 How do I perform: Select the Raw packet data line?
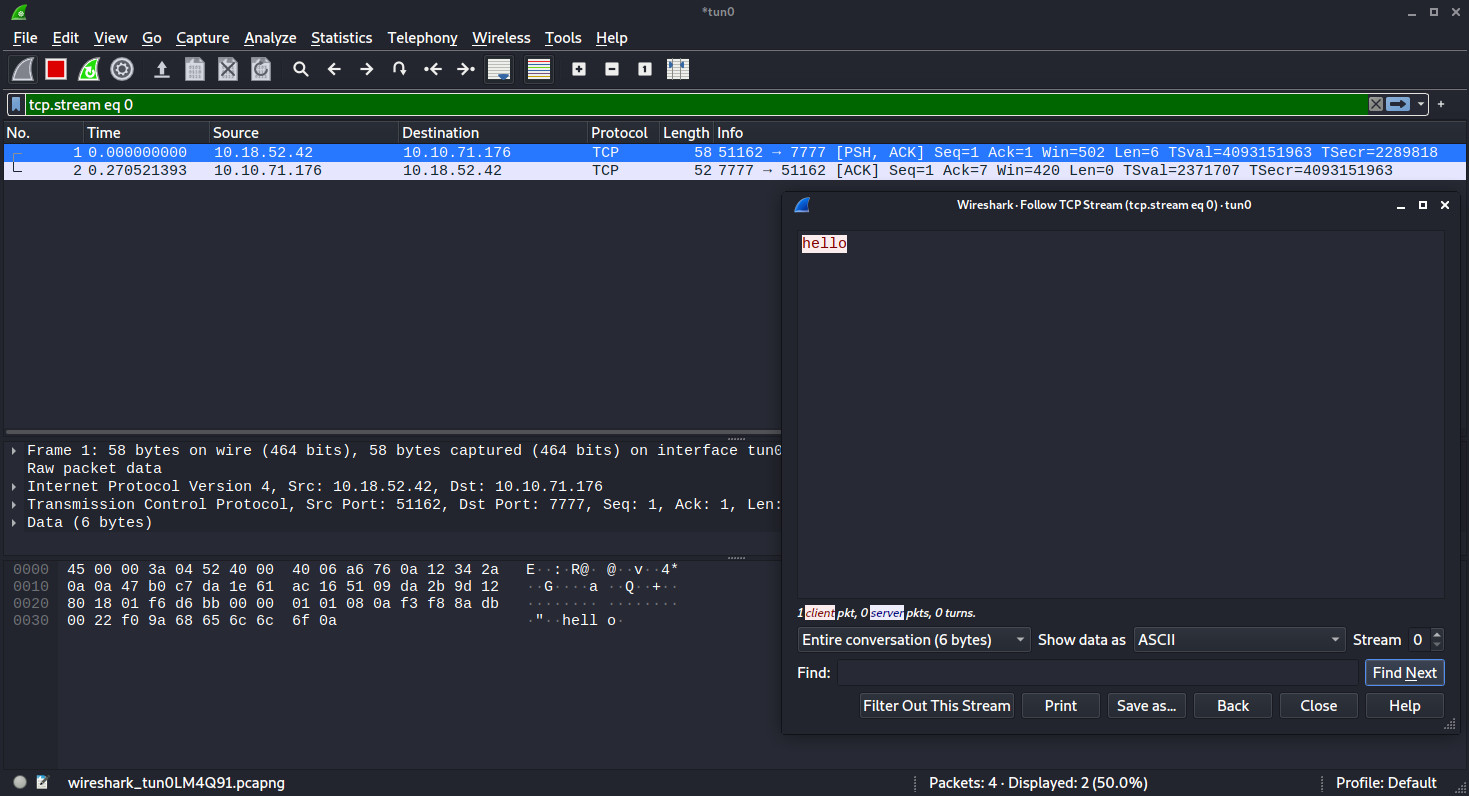94,469
